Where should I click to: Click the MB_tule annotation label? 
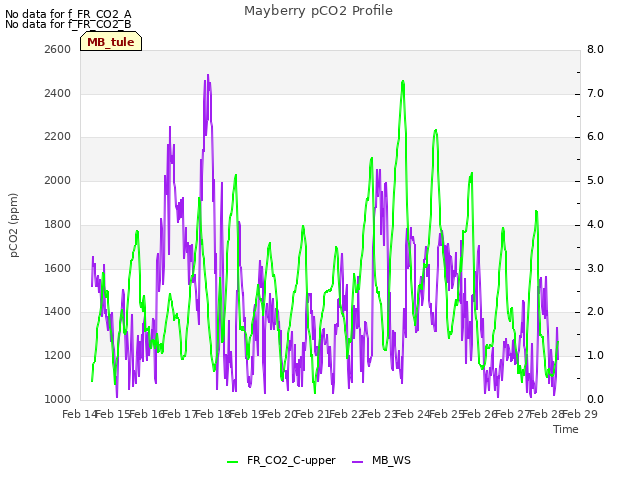111,42
